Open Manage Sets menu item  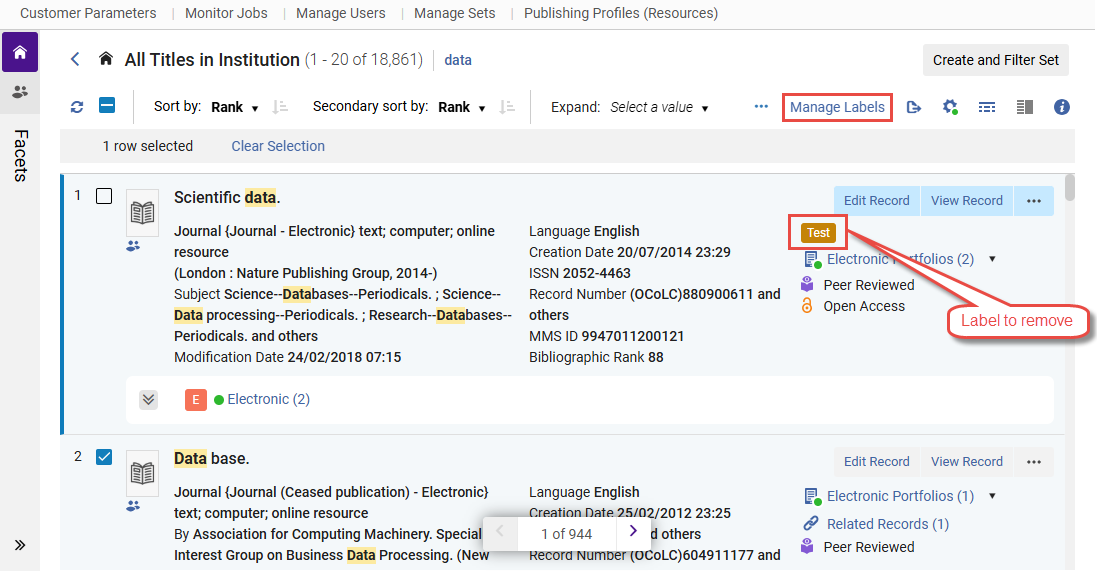point(455,13)
